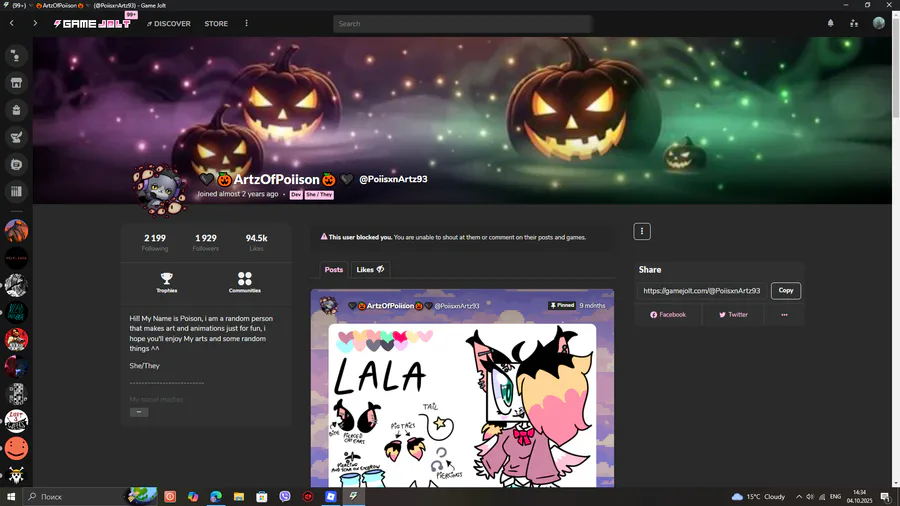Open the top navigation more-options dots
Screen dimensions: 900x506
(x=247, y=24)
